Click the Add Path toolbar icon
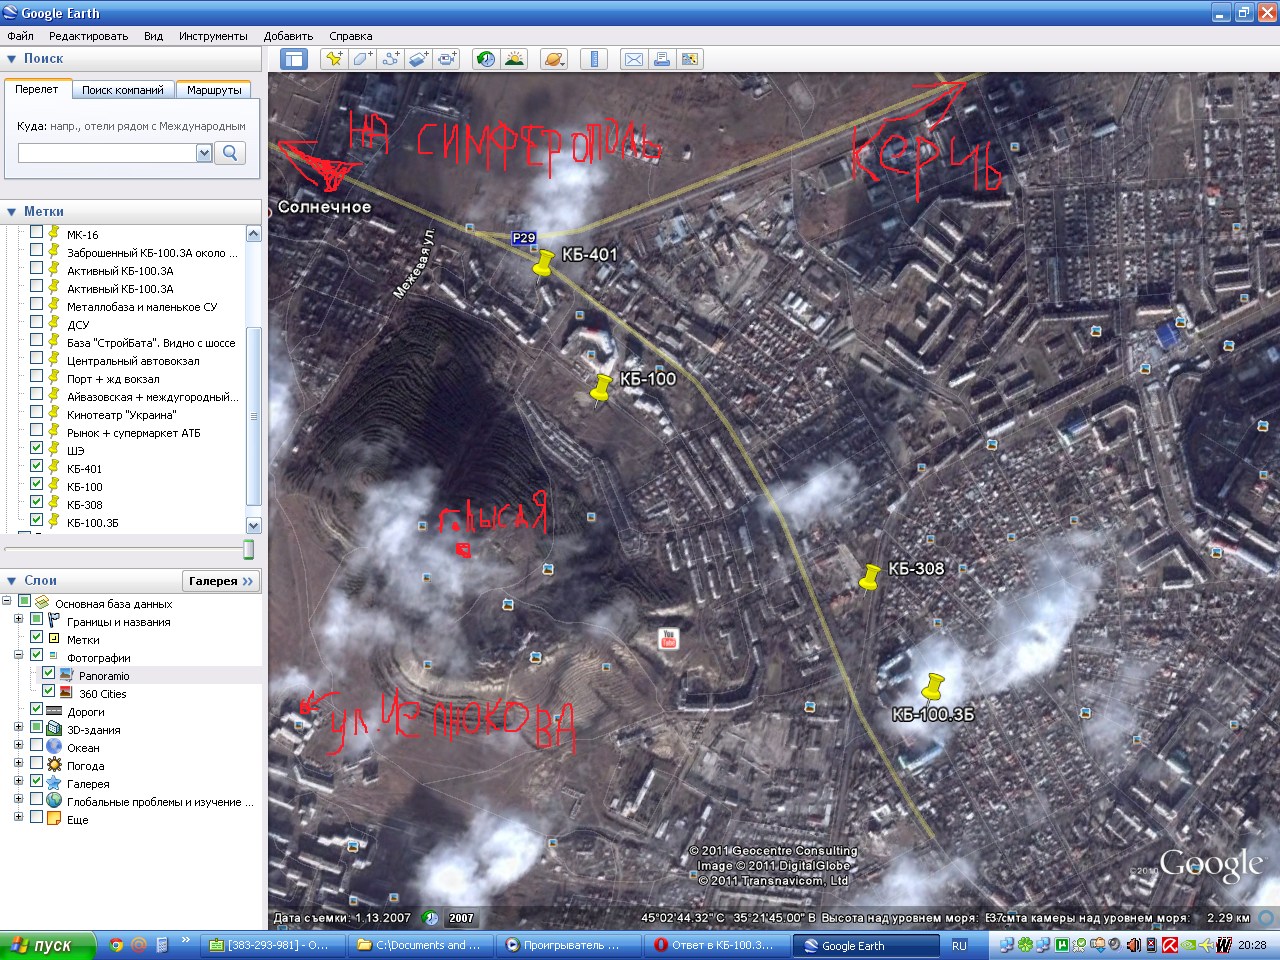Screen dimensions: 1280x960 (x=390, y=59)
